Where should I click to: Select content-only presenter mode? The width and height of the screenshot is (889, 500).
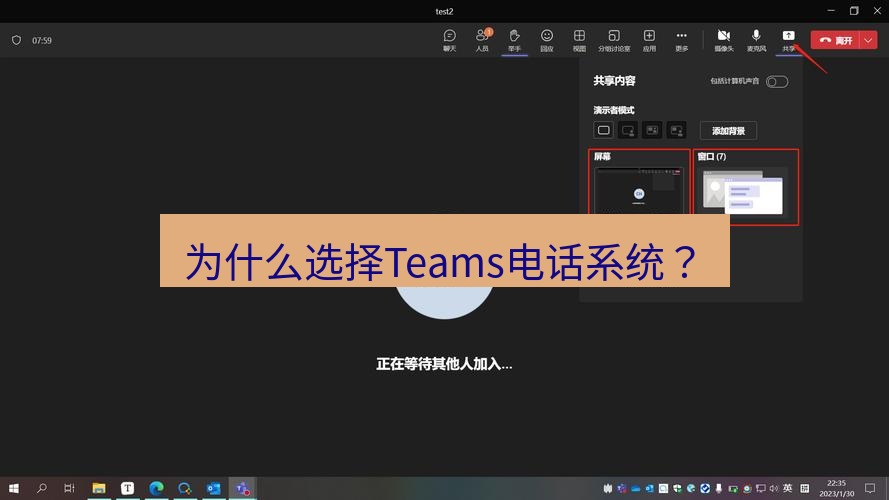coord(604,130)
